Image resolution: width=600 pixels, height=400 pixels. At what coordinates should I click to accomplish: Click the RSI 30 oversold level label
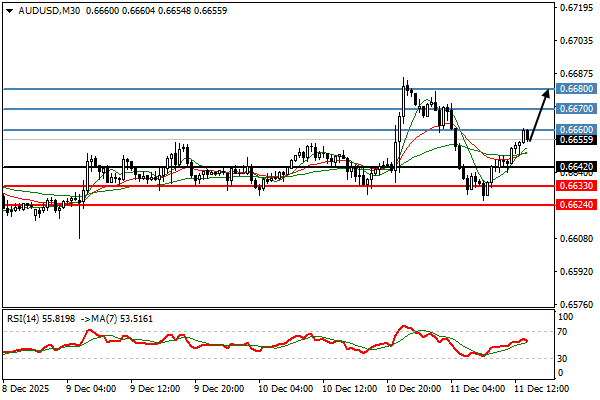564,358
